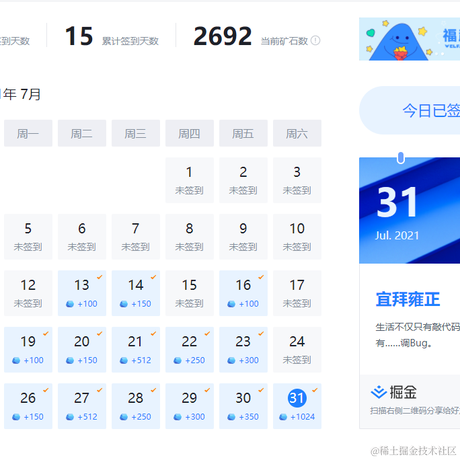Click the 2692 ore count
Viewport: 460px width, 460px height.
tap(222, 36)
